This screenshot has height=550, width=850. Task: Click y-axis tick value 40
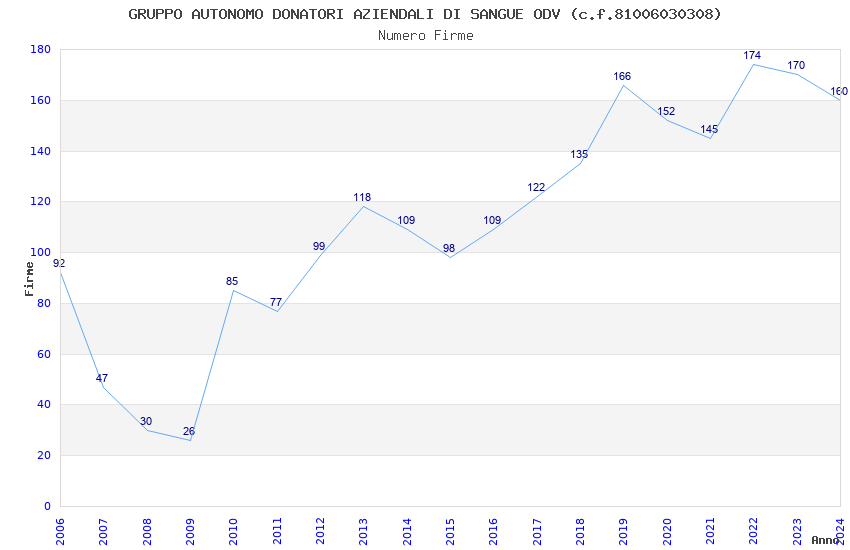click(x=44, y=404)
